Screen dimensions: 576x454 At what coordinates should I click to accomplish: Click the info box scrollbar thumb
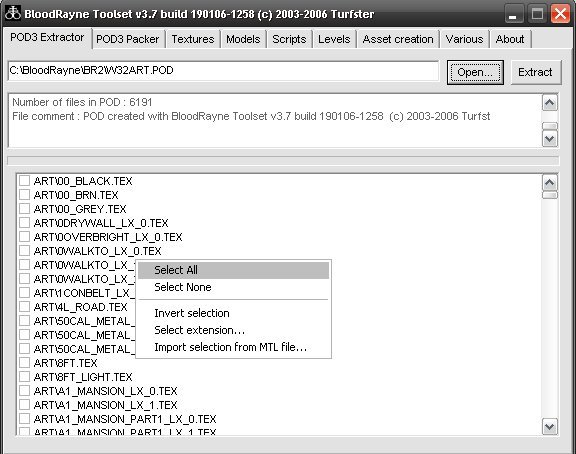tap(550, 126)
